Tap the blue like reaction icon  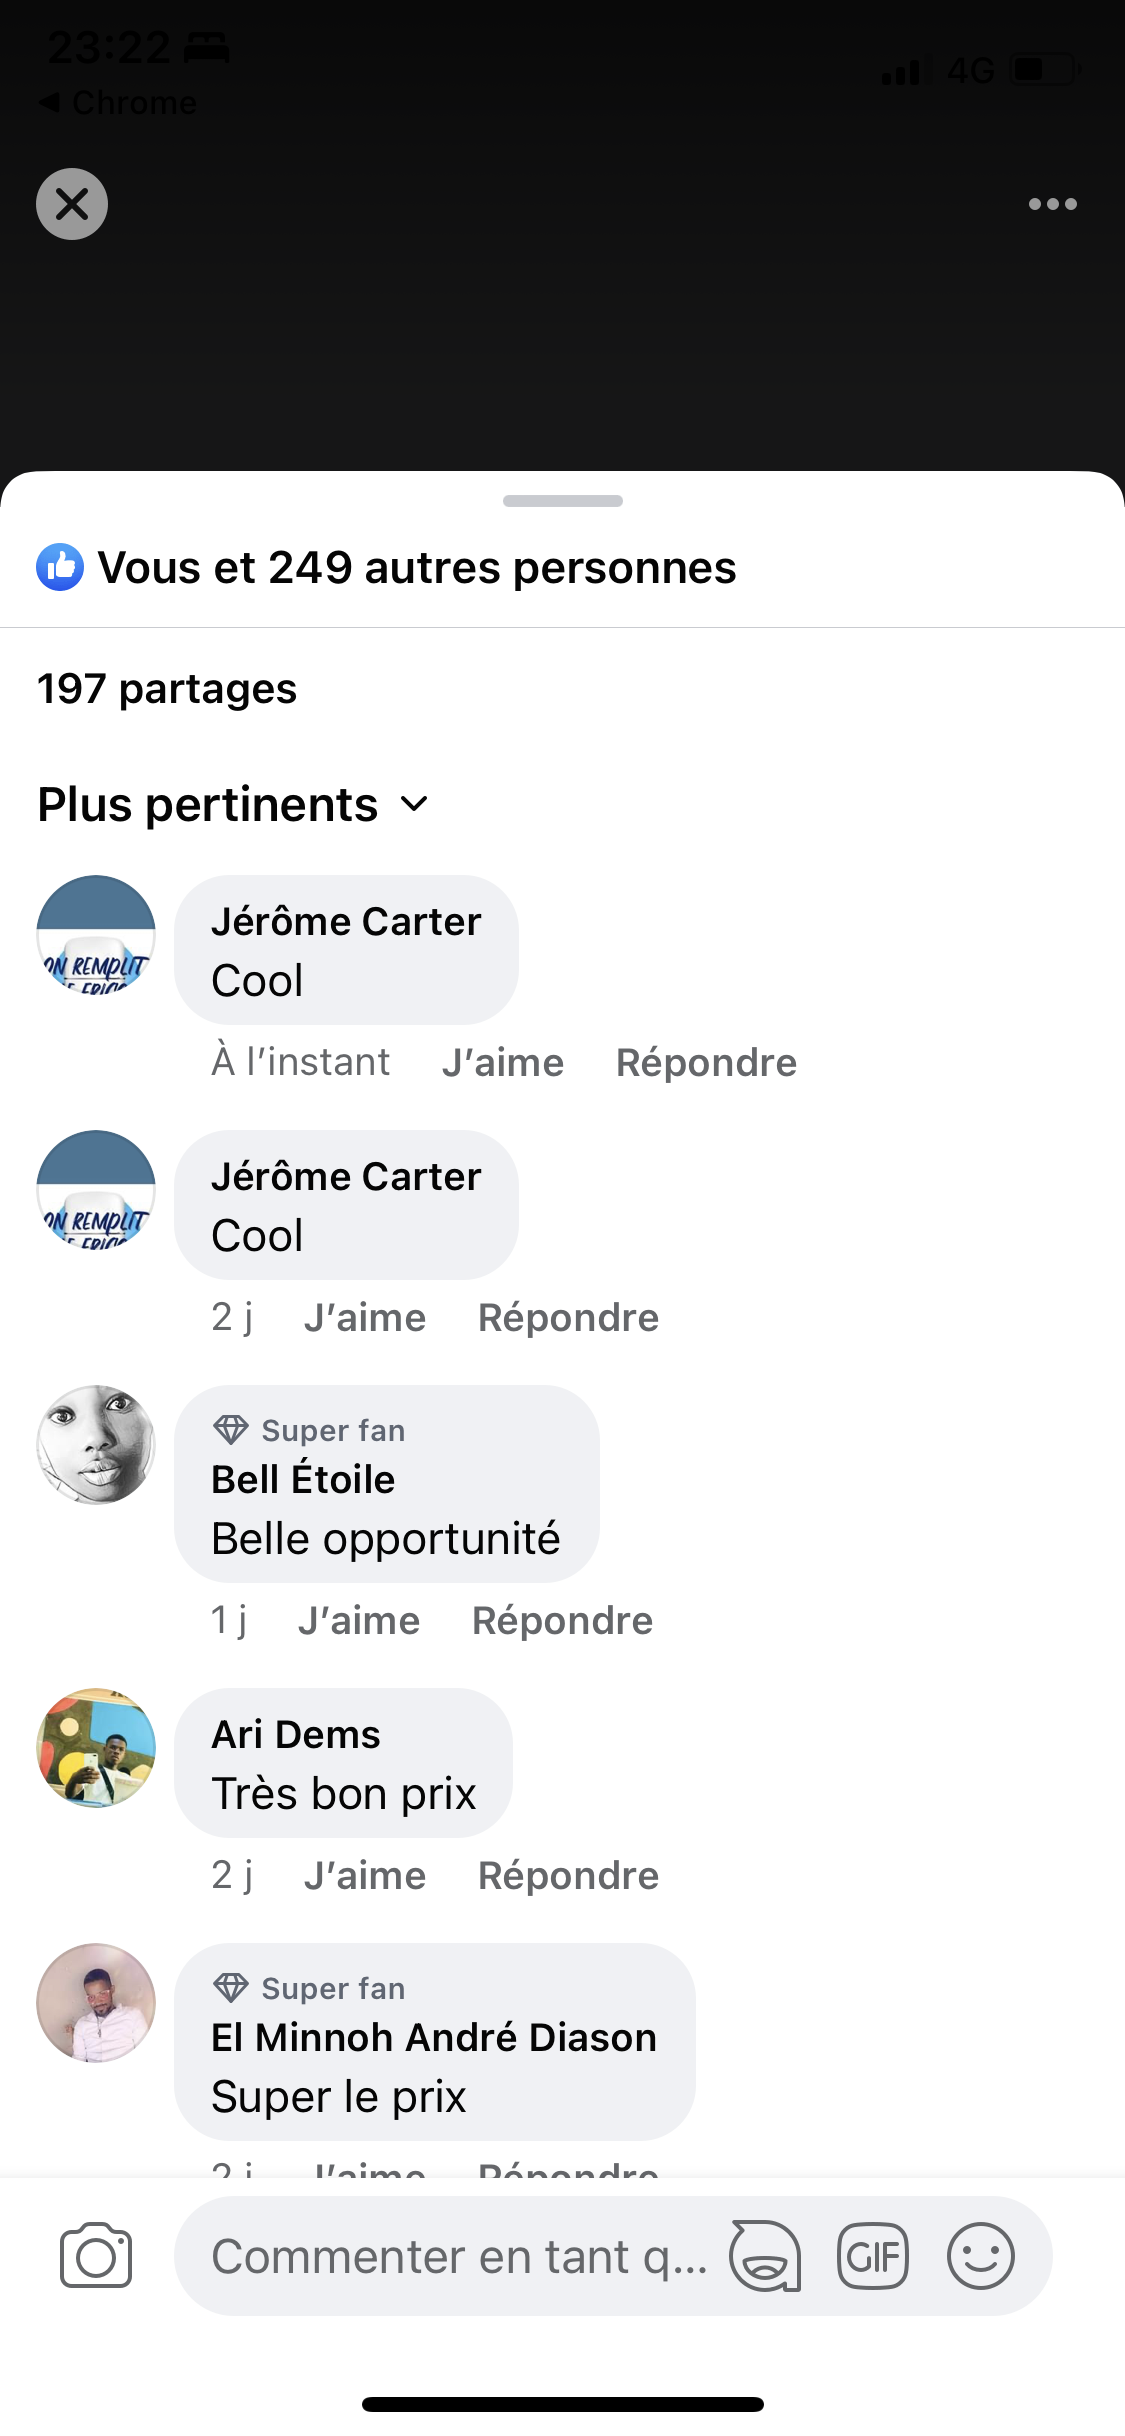(60, 568)
